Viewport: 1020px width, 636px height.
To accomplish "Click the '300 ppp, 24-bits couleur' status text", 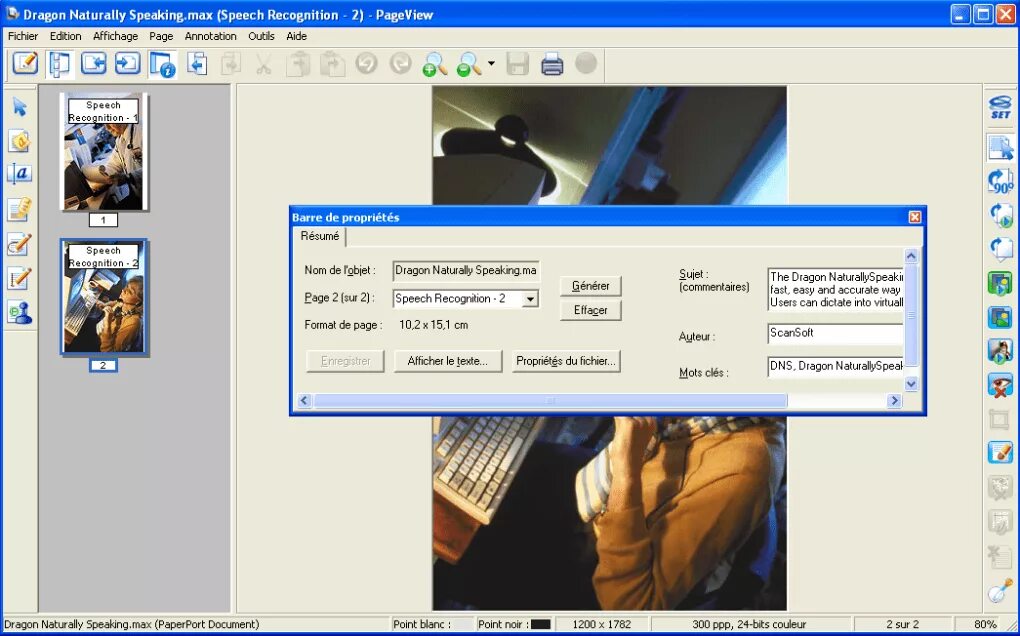I will click(x=749, y=625).
